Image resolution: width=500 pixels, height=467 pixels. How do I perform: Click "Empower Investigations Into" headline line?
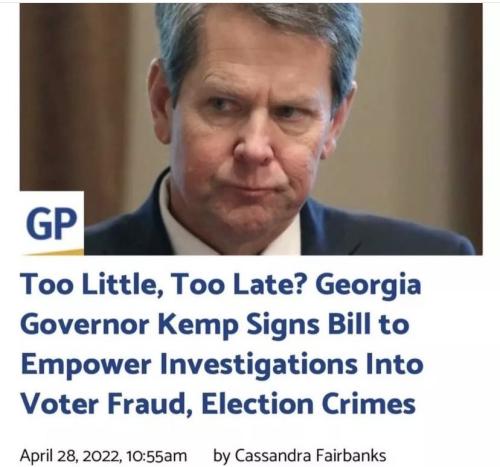(222, 365)
